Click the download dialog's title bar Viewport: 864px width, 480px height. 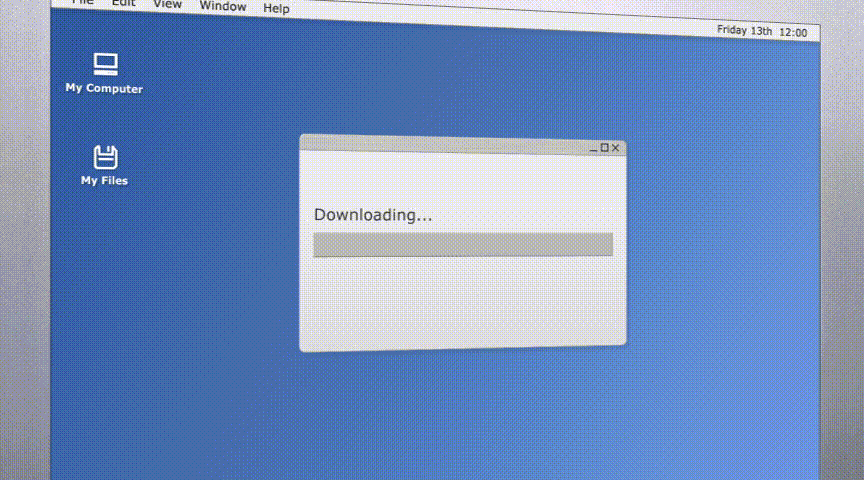click(x=440, y=143)
